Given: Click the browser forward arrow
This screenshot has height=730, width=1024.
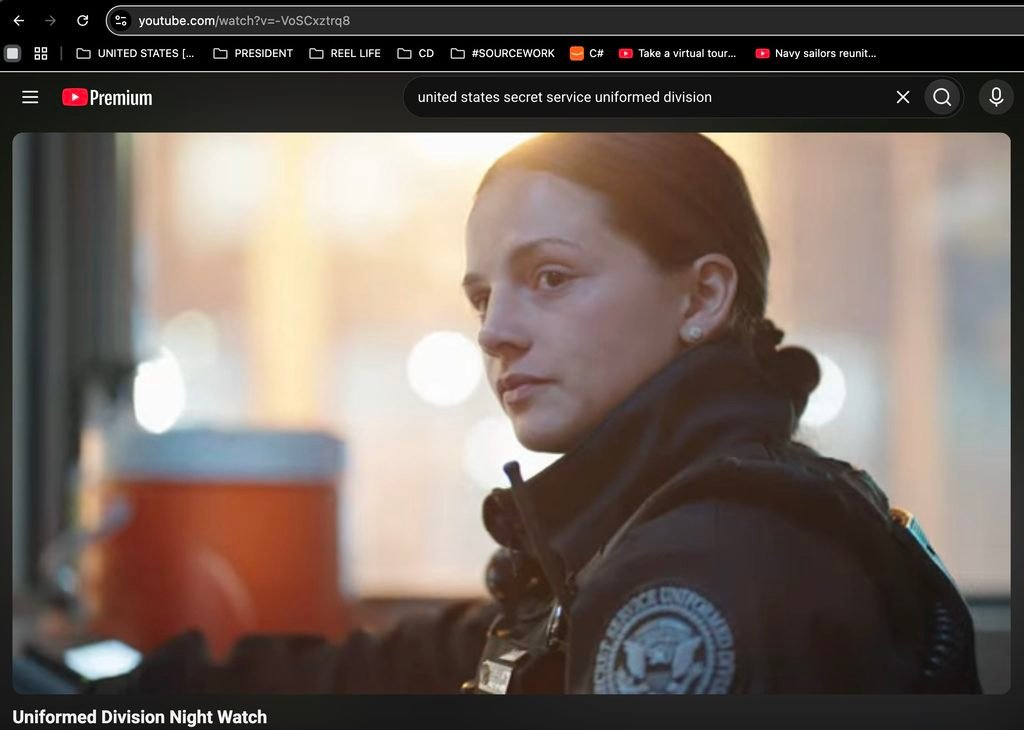Looking at the screenshot, I should tap(50, 21).
